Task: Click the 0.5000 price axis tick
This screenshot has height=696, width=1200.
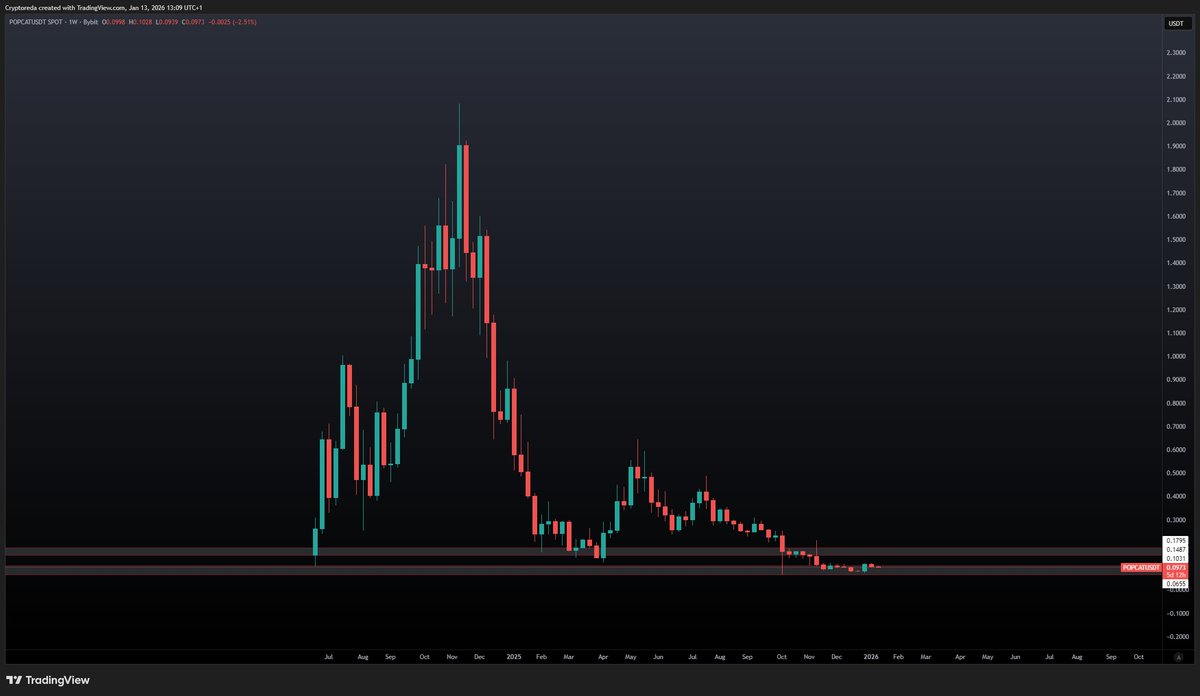Action: [1176, 473]
